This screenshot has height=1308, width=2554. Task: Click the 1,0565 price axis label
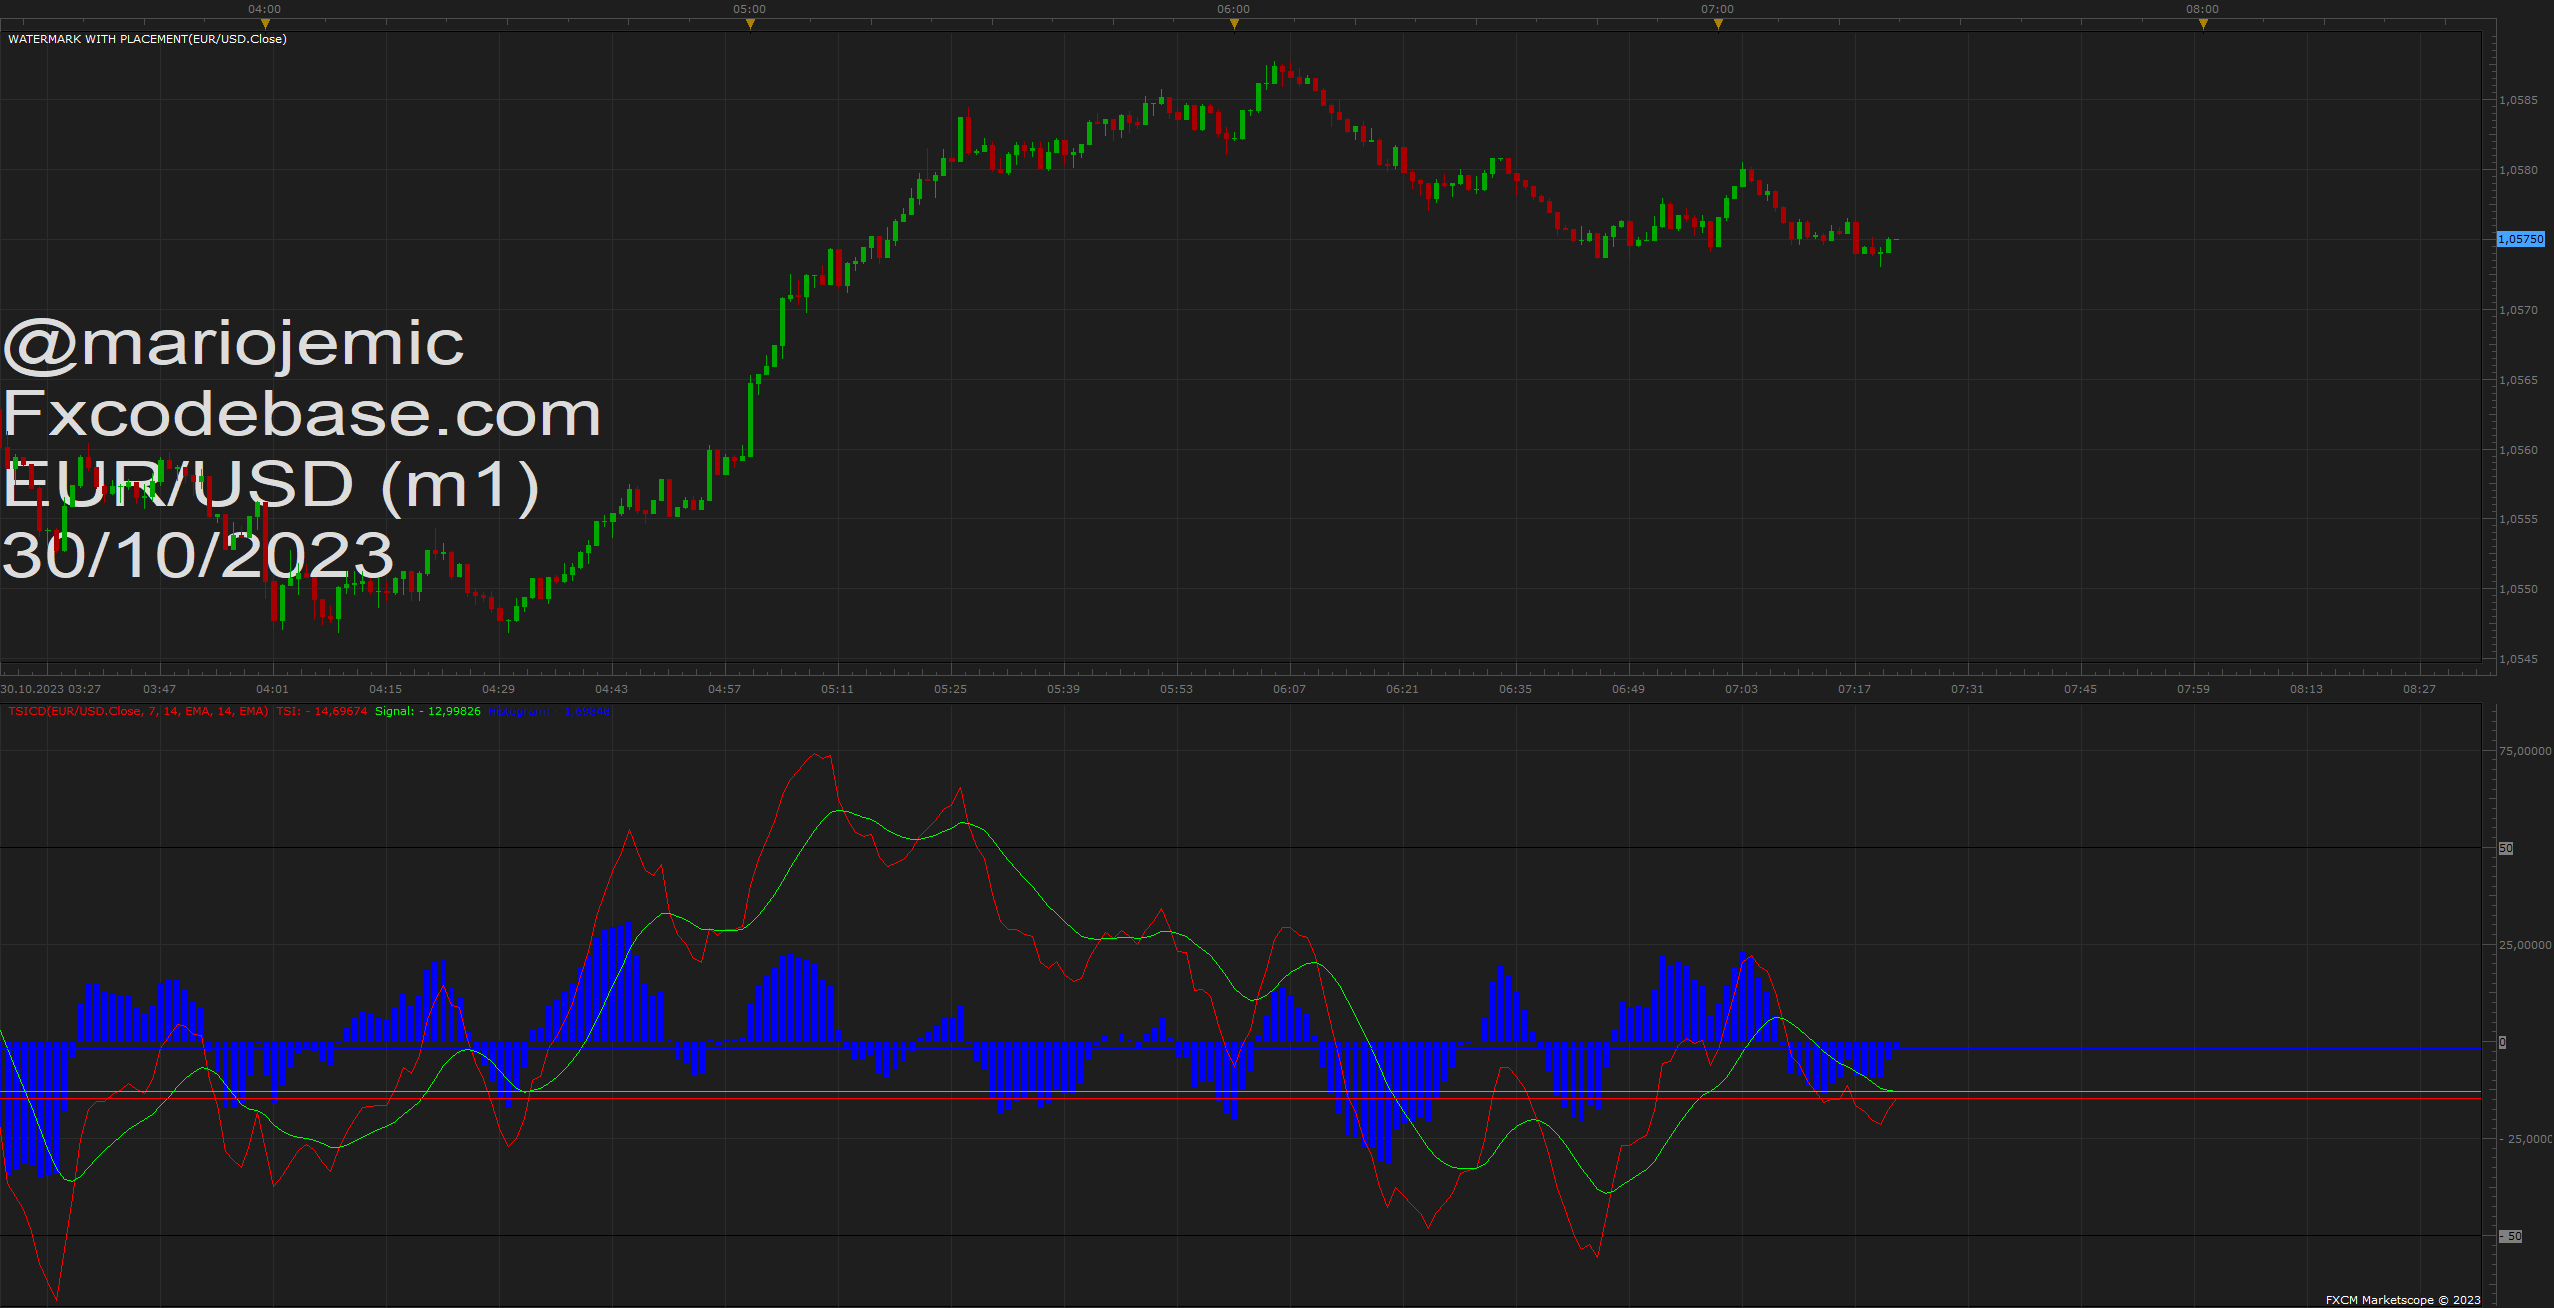(2518, 380)
